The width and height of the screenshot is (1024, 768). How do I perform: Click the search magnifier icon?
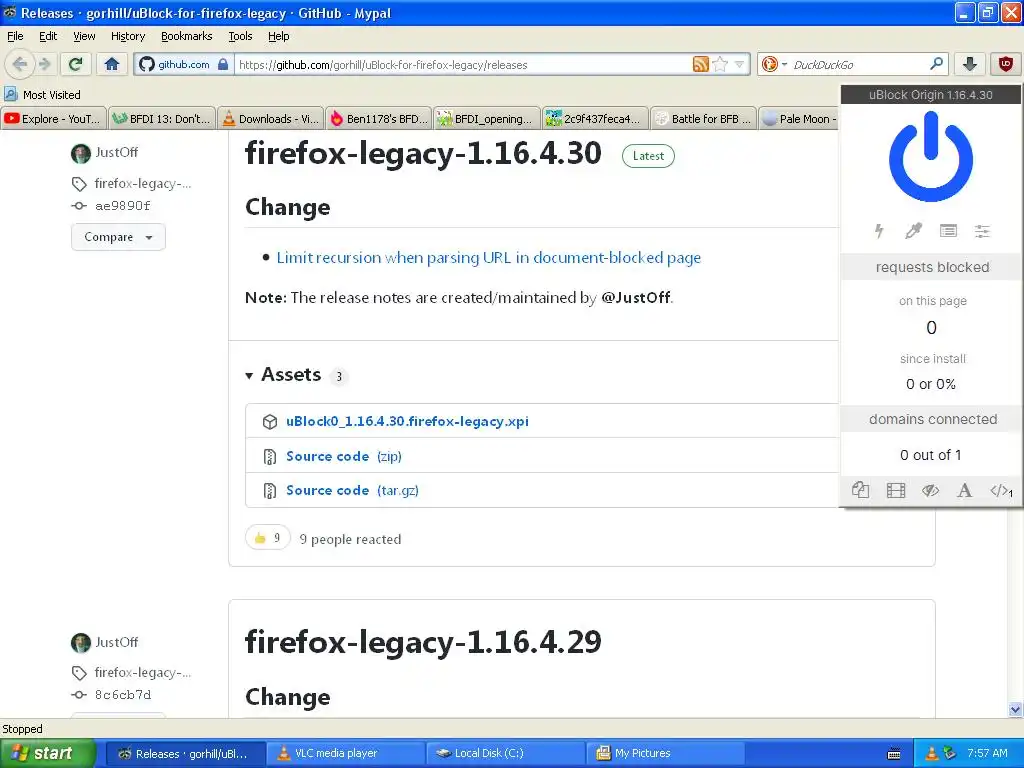click(936, 64)
